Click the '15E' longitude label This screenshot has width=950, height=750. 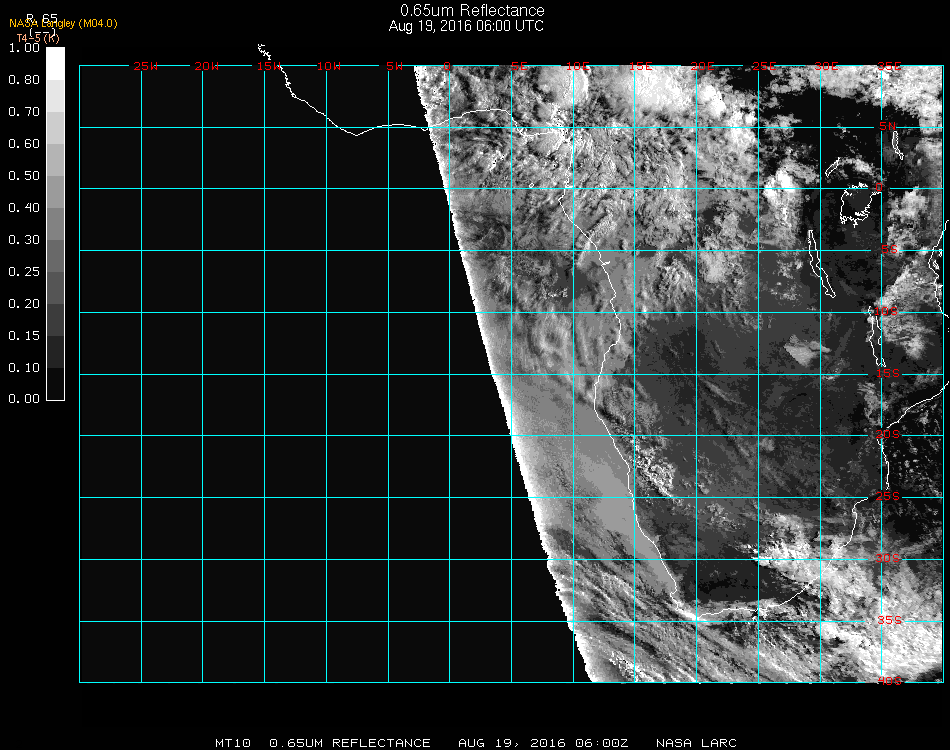(640, 66)
